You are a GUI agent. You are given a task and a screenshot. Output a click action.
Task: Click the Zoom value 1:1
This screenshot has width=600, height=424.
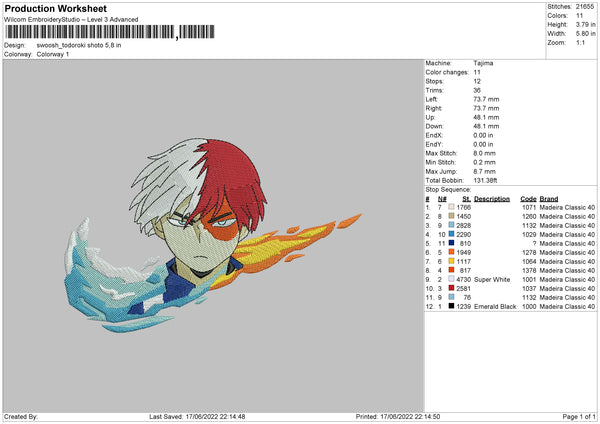(580, 42)
